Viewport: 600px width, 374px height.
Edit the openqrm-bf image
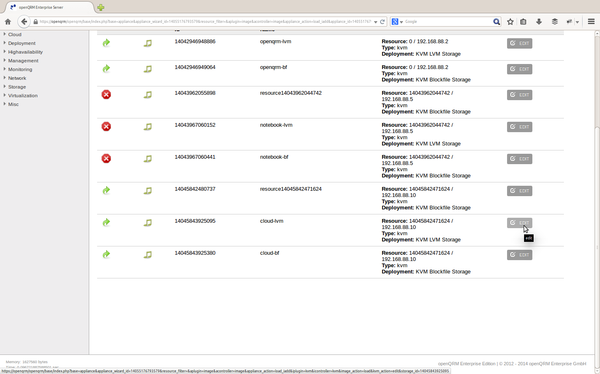(519, 69)
